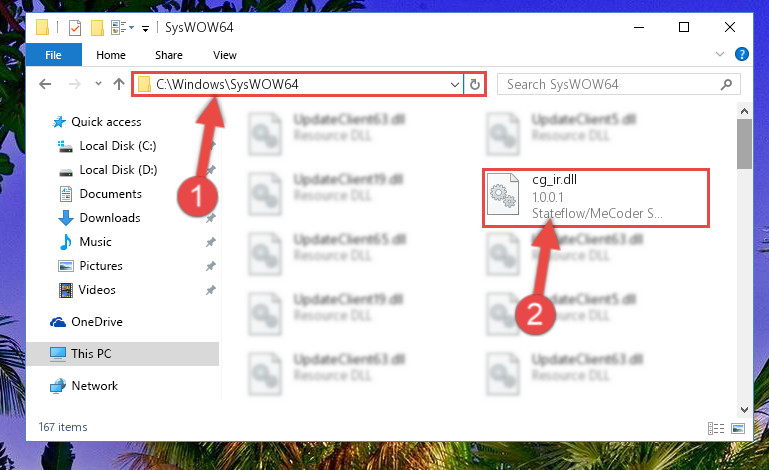Switch to the View ribbon tab

(225, 55)
